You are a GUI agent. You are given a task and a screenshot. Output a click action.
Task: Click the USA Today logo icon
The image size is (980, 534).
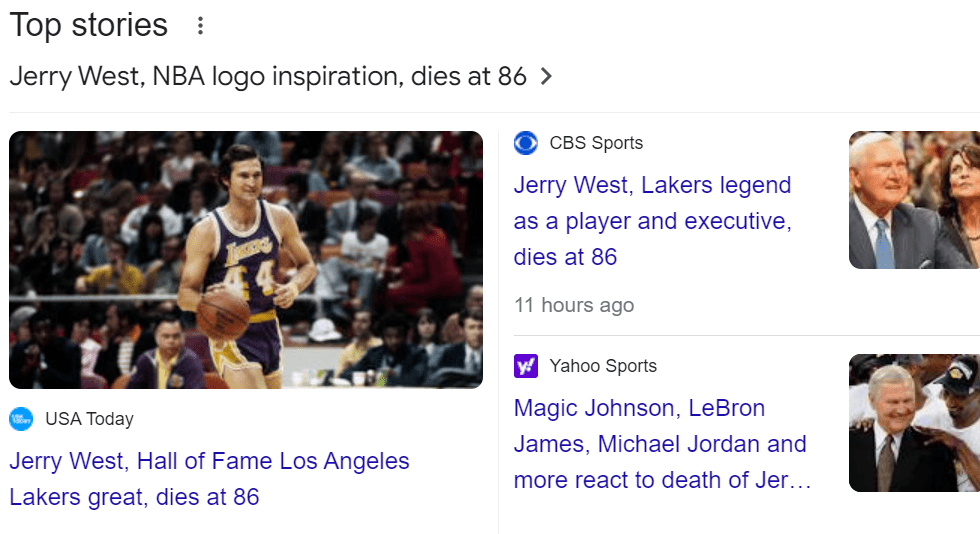point(21,419)
